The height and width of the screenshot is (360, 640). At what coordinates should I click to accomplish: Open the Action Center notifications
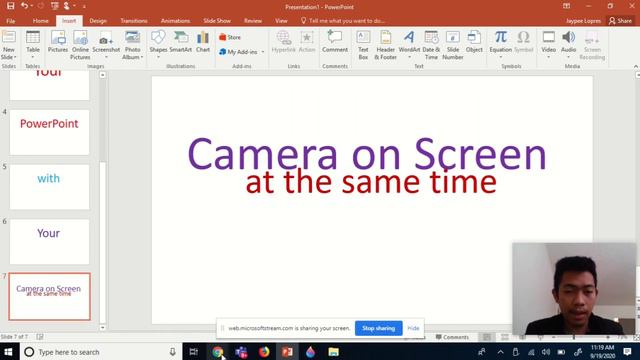[x=628, y=352]
